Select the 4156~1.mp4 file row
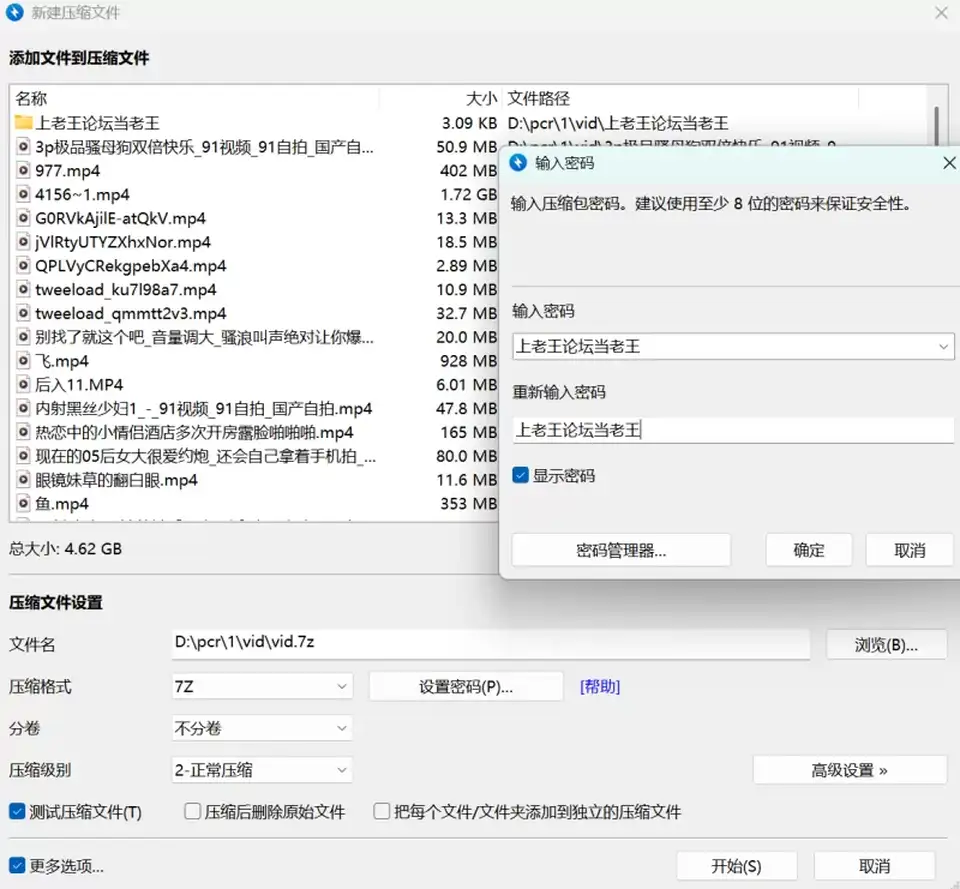The width and height of the screenshot is (960, 889). click(255, 194)
